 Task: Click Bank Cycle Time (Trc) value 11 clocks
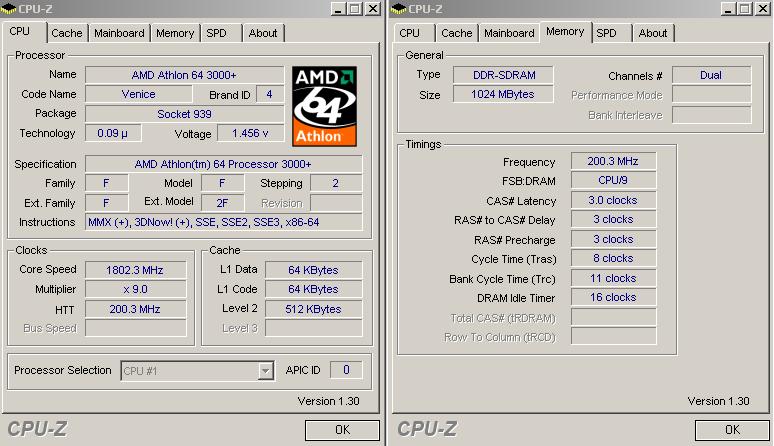(x=613, y=278)
